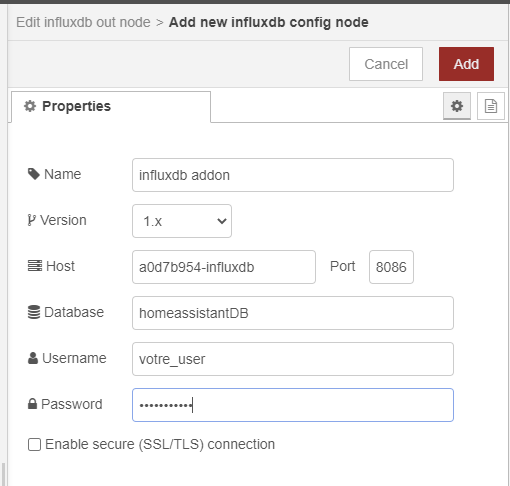Click the Host field a0d7b954-influxdb
The image size is (510, 486).
click(x=224, y=267)
